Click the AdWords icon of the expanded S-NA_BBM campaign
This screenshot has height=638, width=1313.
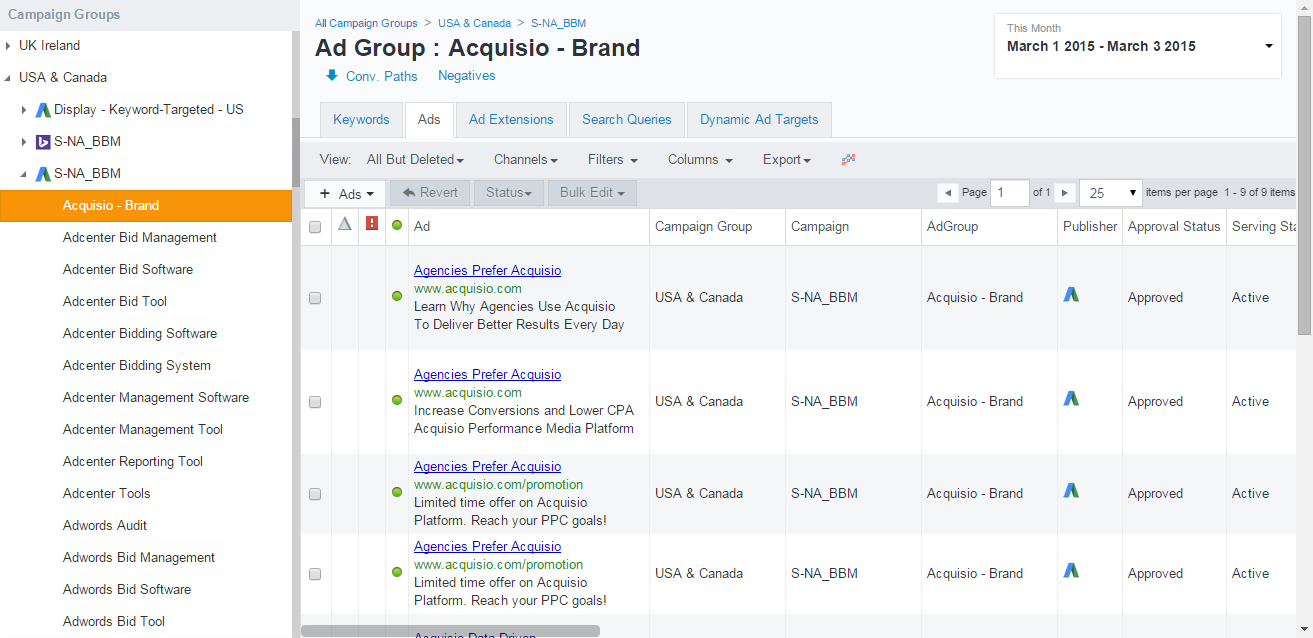coord(43,174)
